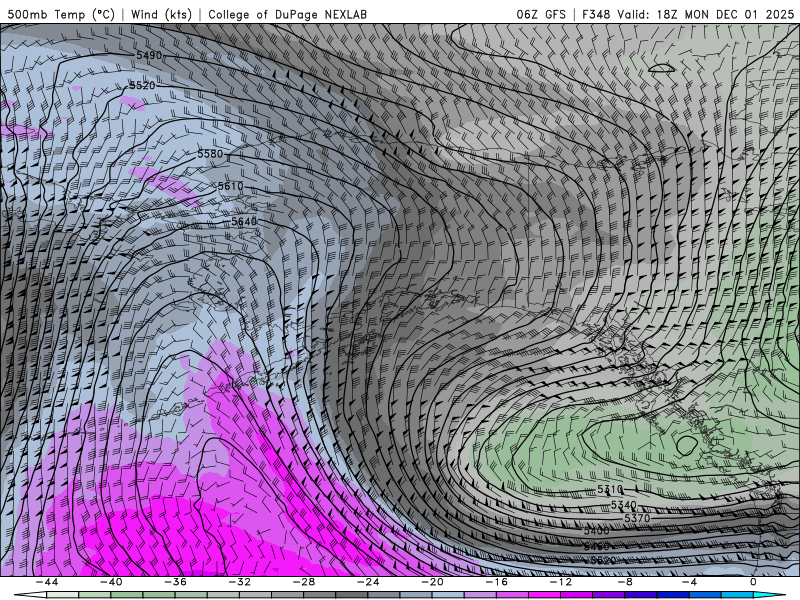Click the -36 value on the temperature scale
The image size is (800, 600).
175,582
